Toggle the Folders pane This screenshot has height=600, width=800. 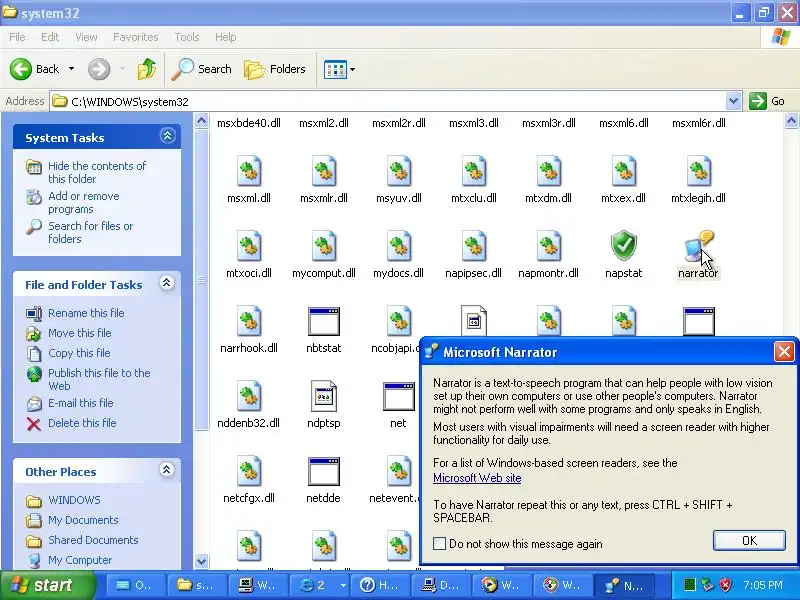(275, 69)
